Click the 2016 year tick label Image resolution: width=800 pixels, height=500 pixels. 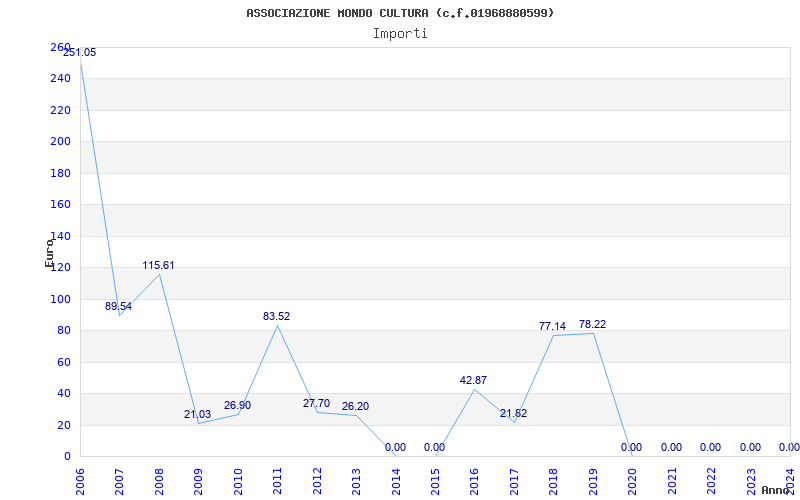474,483
